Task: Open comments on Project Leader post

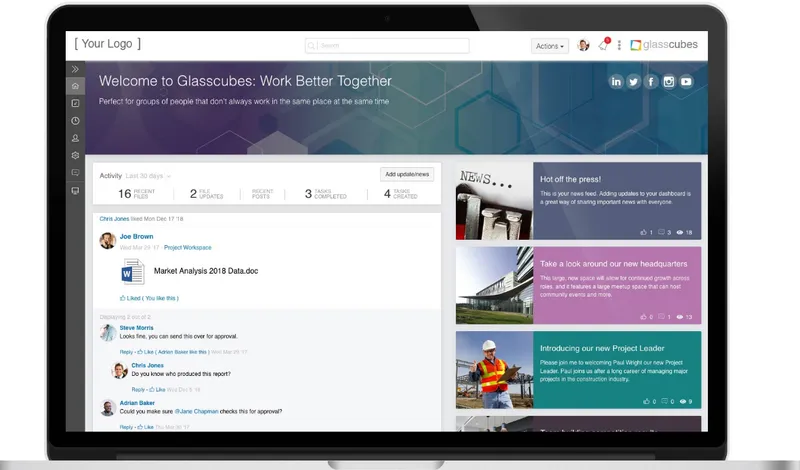Action: [667, 402]
